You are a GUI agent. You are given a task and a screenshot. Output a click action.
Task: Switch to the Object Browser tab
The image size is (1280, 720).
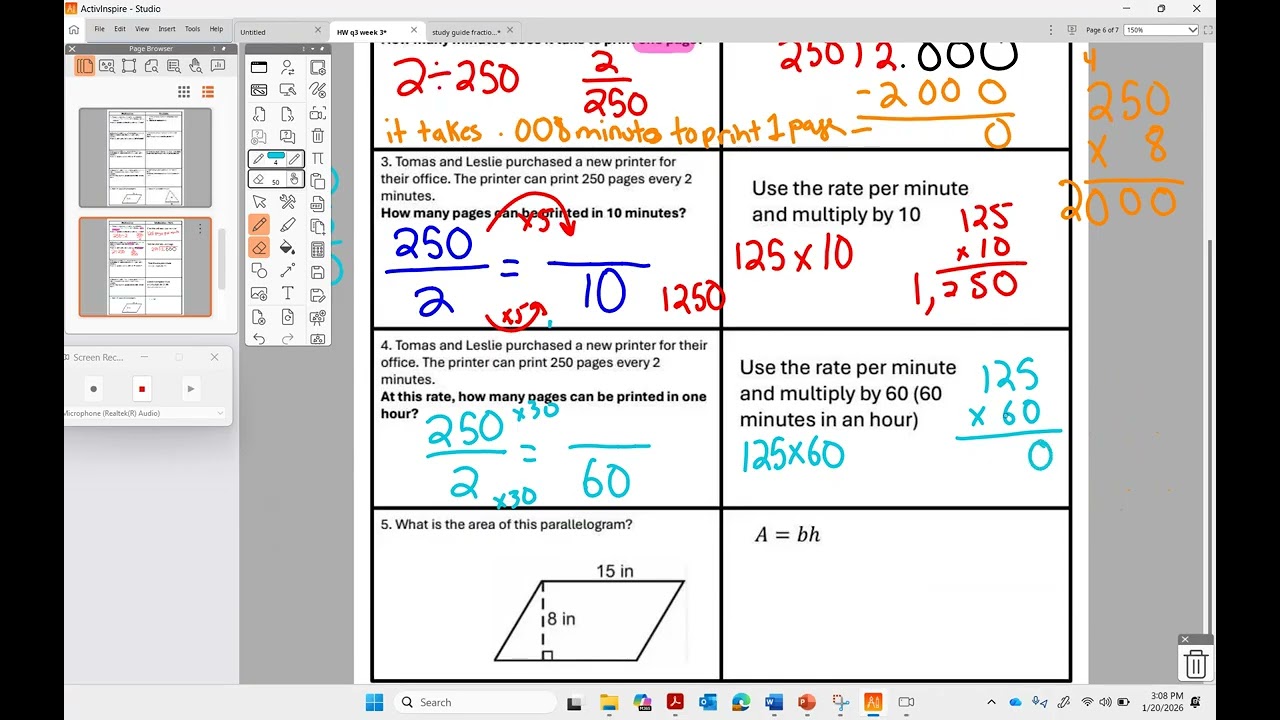point(129,66)
